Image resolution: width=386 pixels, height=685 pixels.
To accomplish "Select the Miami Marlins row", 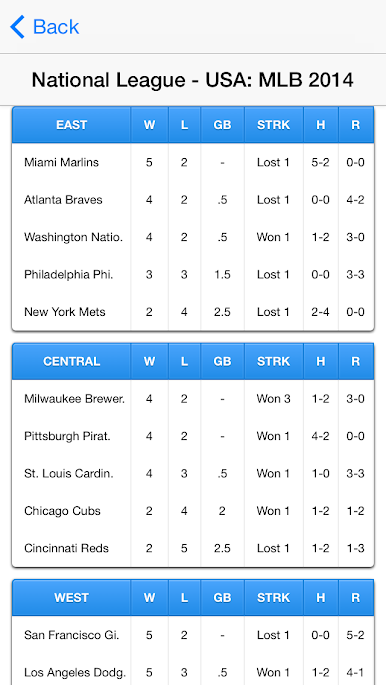I will [193, 163].
